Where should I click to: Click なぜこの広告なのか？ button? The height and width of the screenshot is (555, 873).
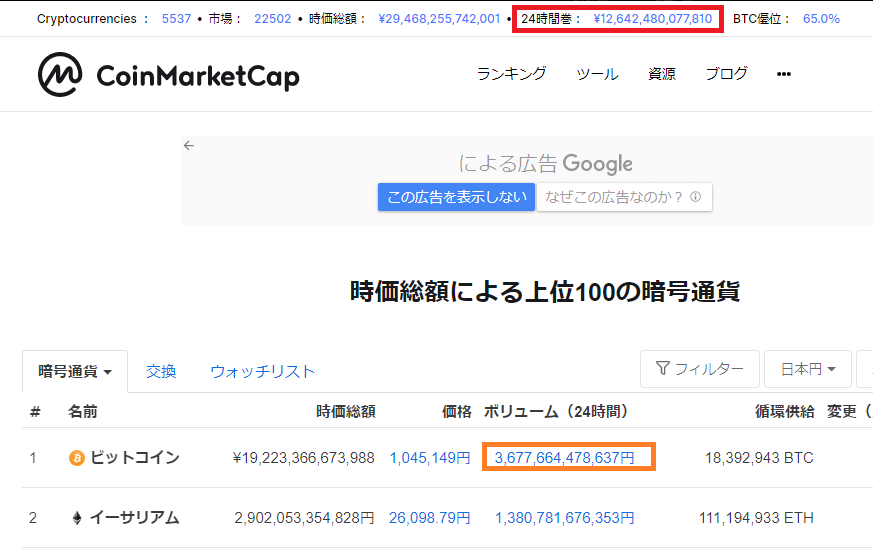624,197
